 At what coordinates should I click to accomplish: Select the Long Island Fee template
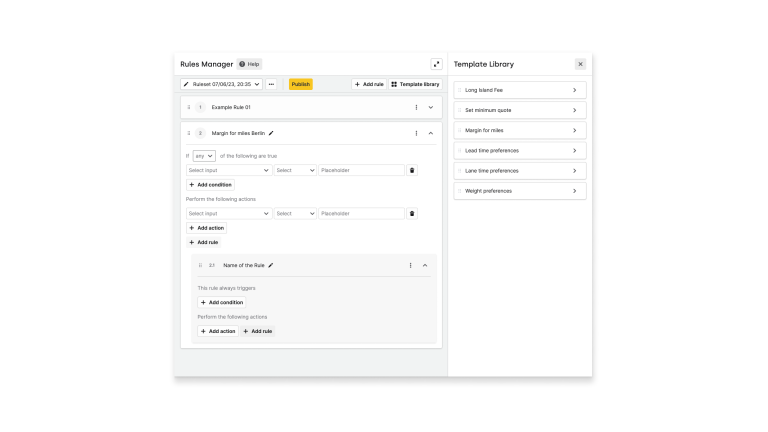(x=520, y=90)
